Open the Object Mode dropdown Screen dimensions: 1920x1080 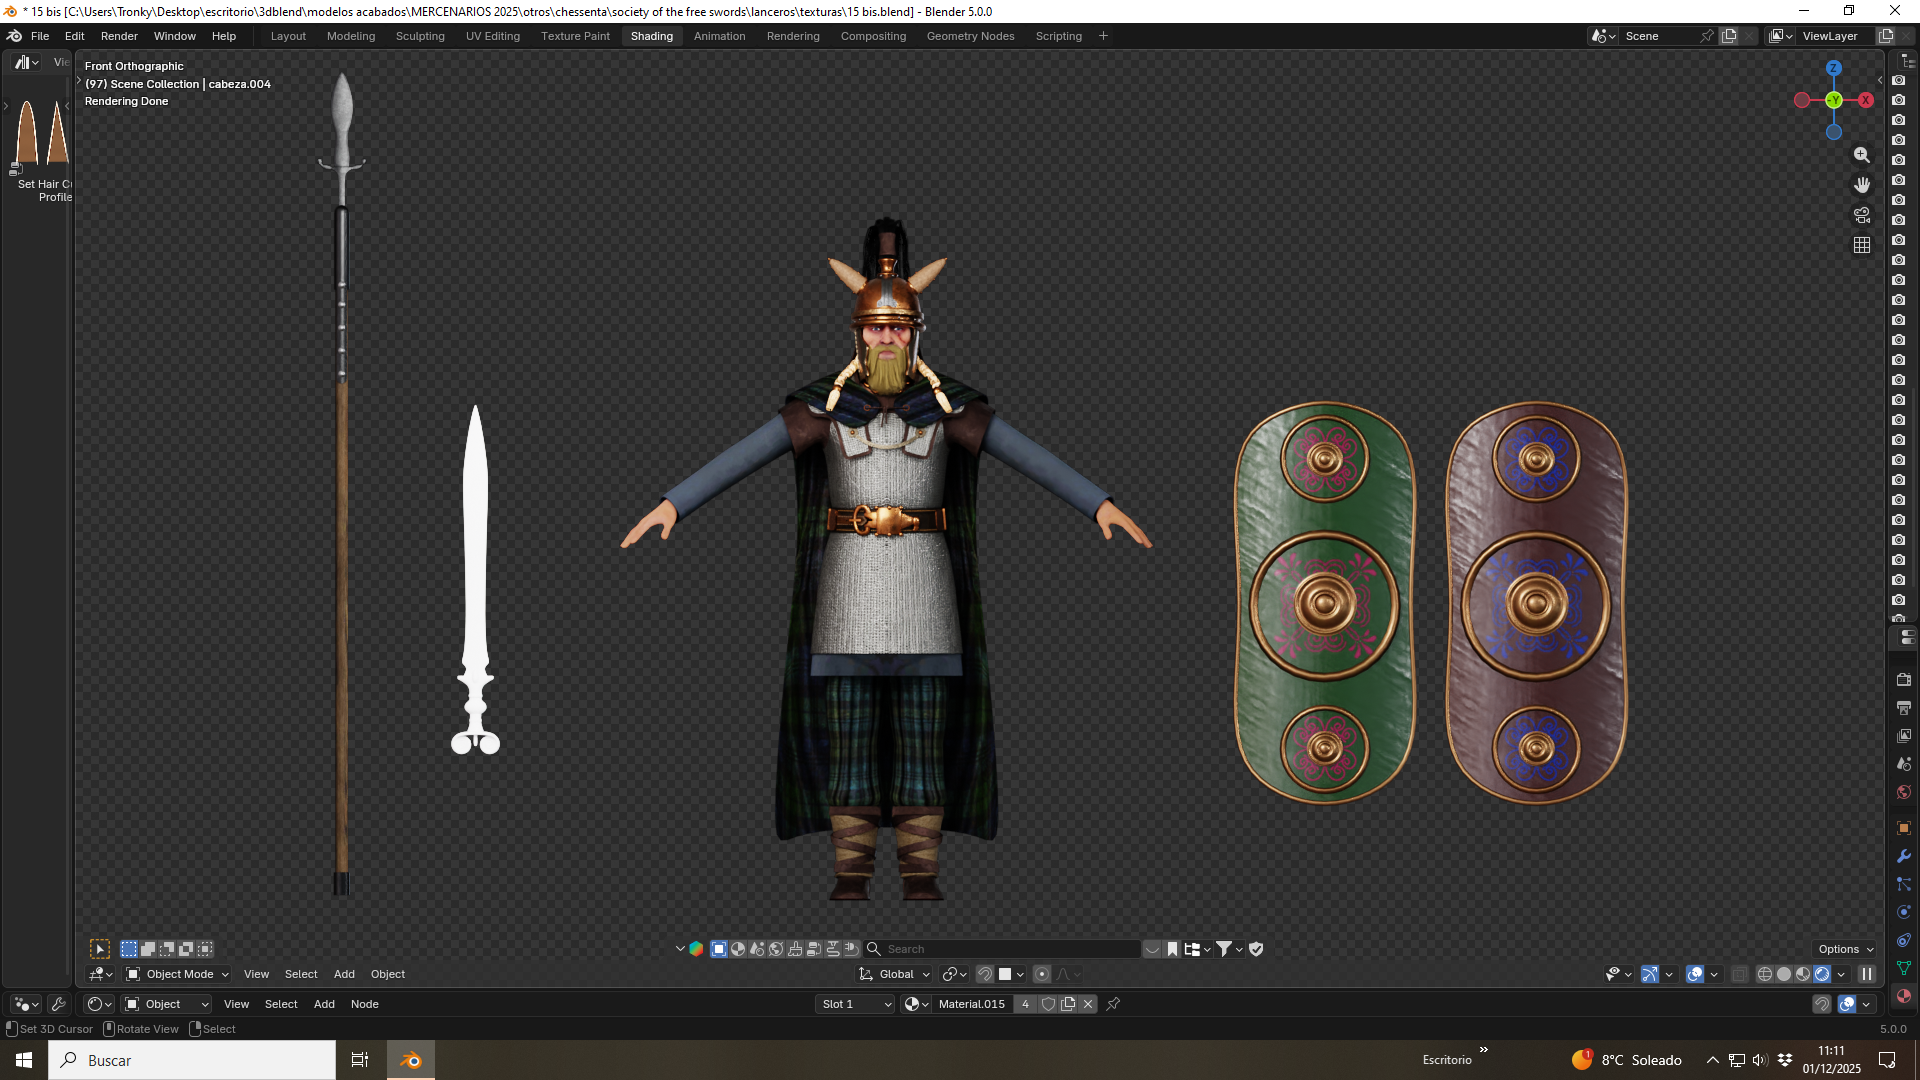pyautogui.click(x=178, y=974)
